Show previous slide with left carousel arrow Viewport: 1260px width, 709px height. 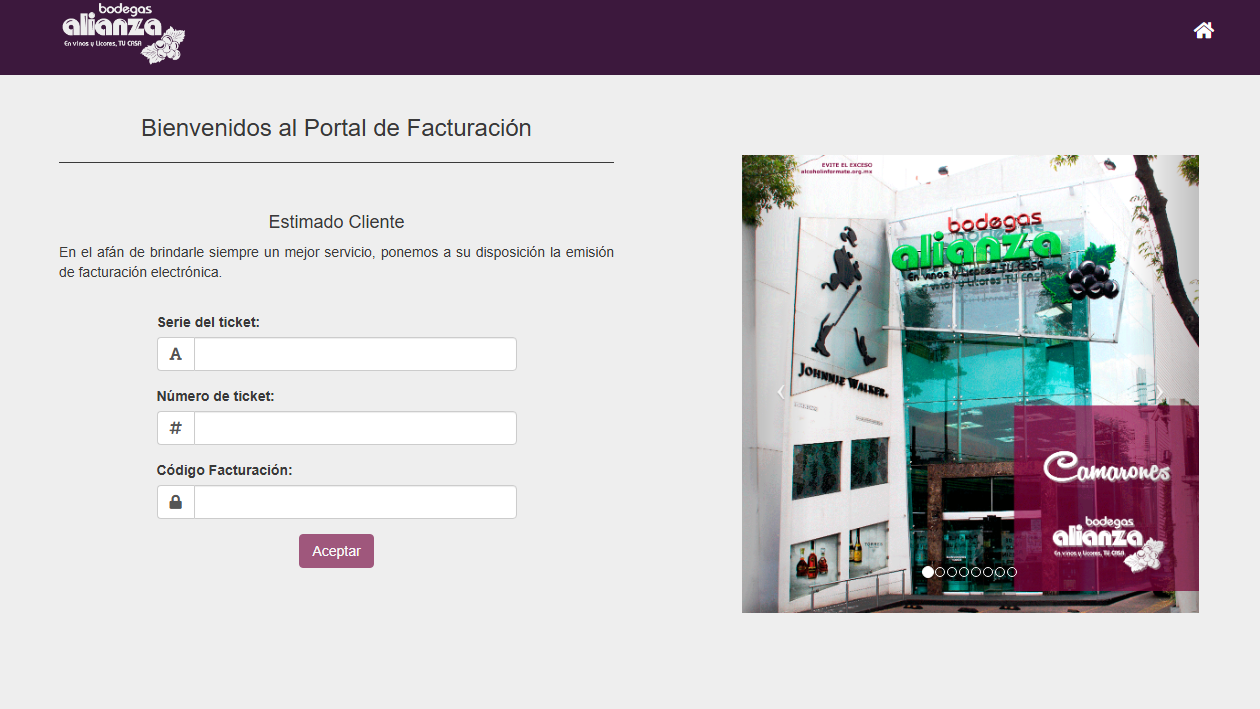point(781,392)
